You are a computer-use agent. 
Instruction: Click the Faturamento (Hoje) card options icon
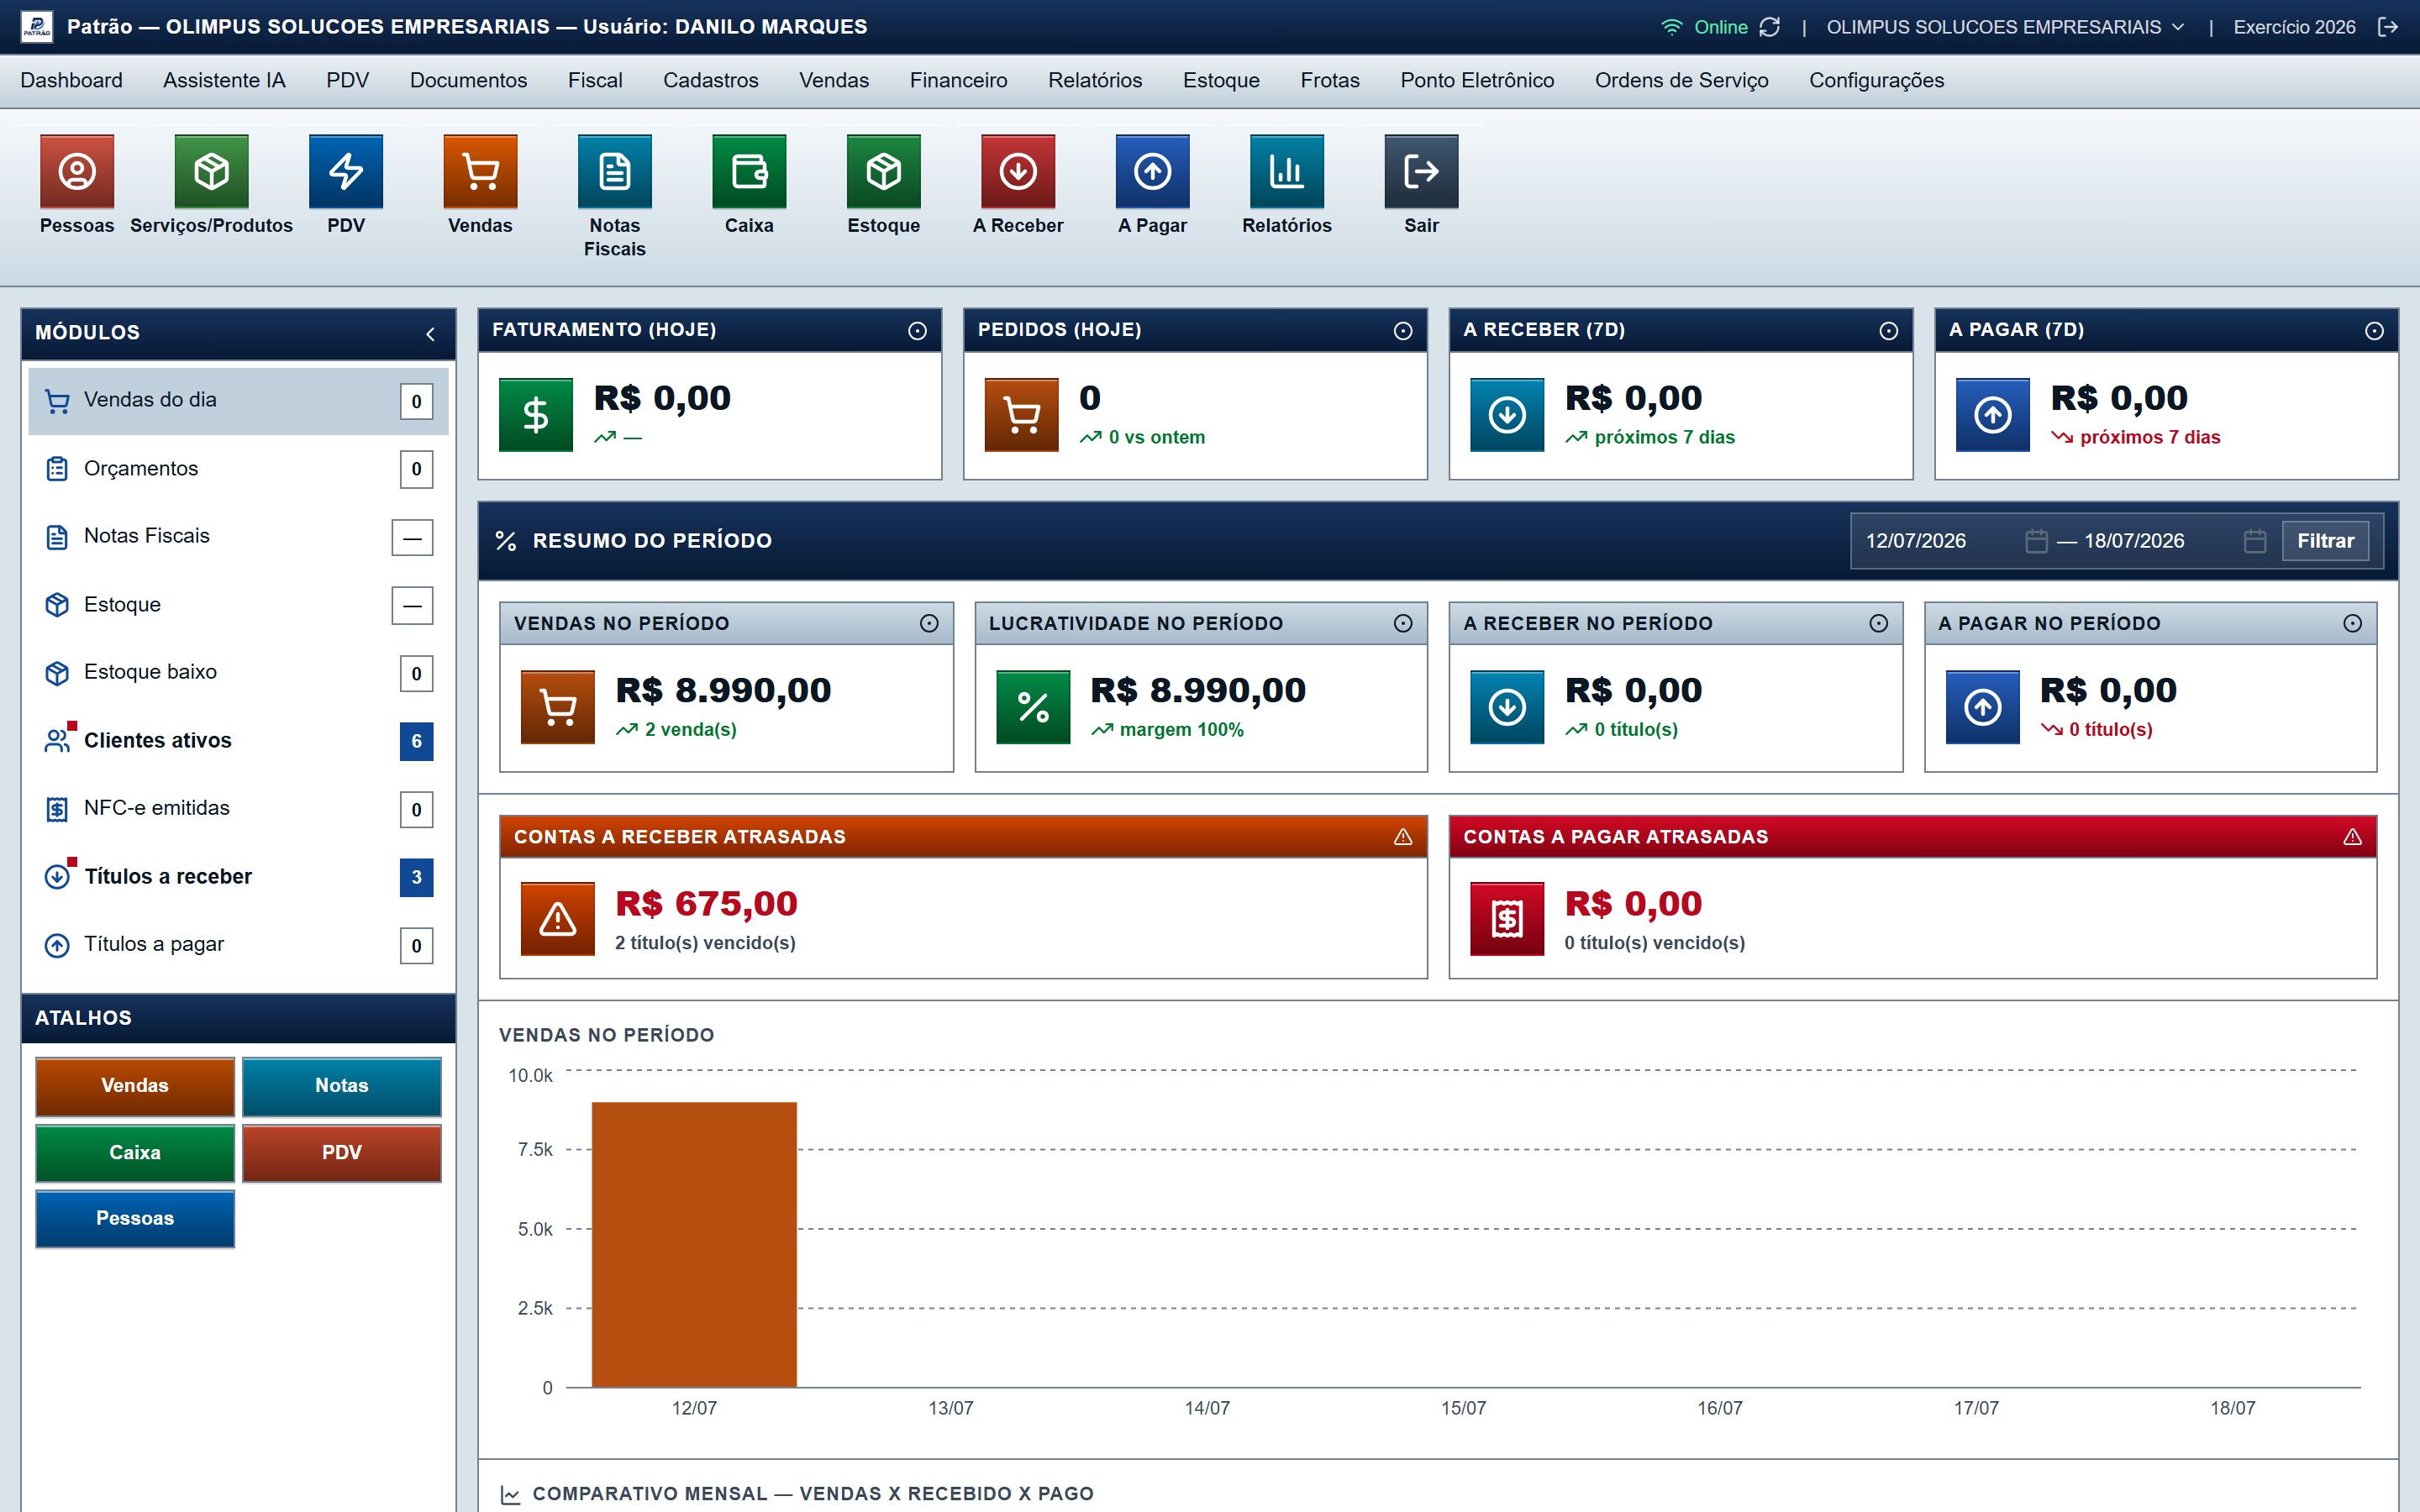(x=917, y=331)
